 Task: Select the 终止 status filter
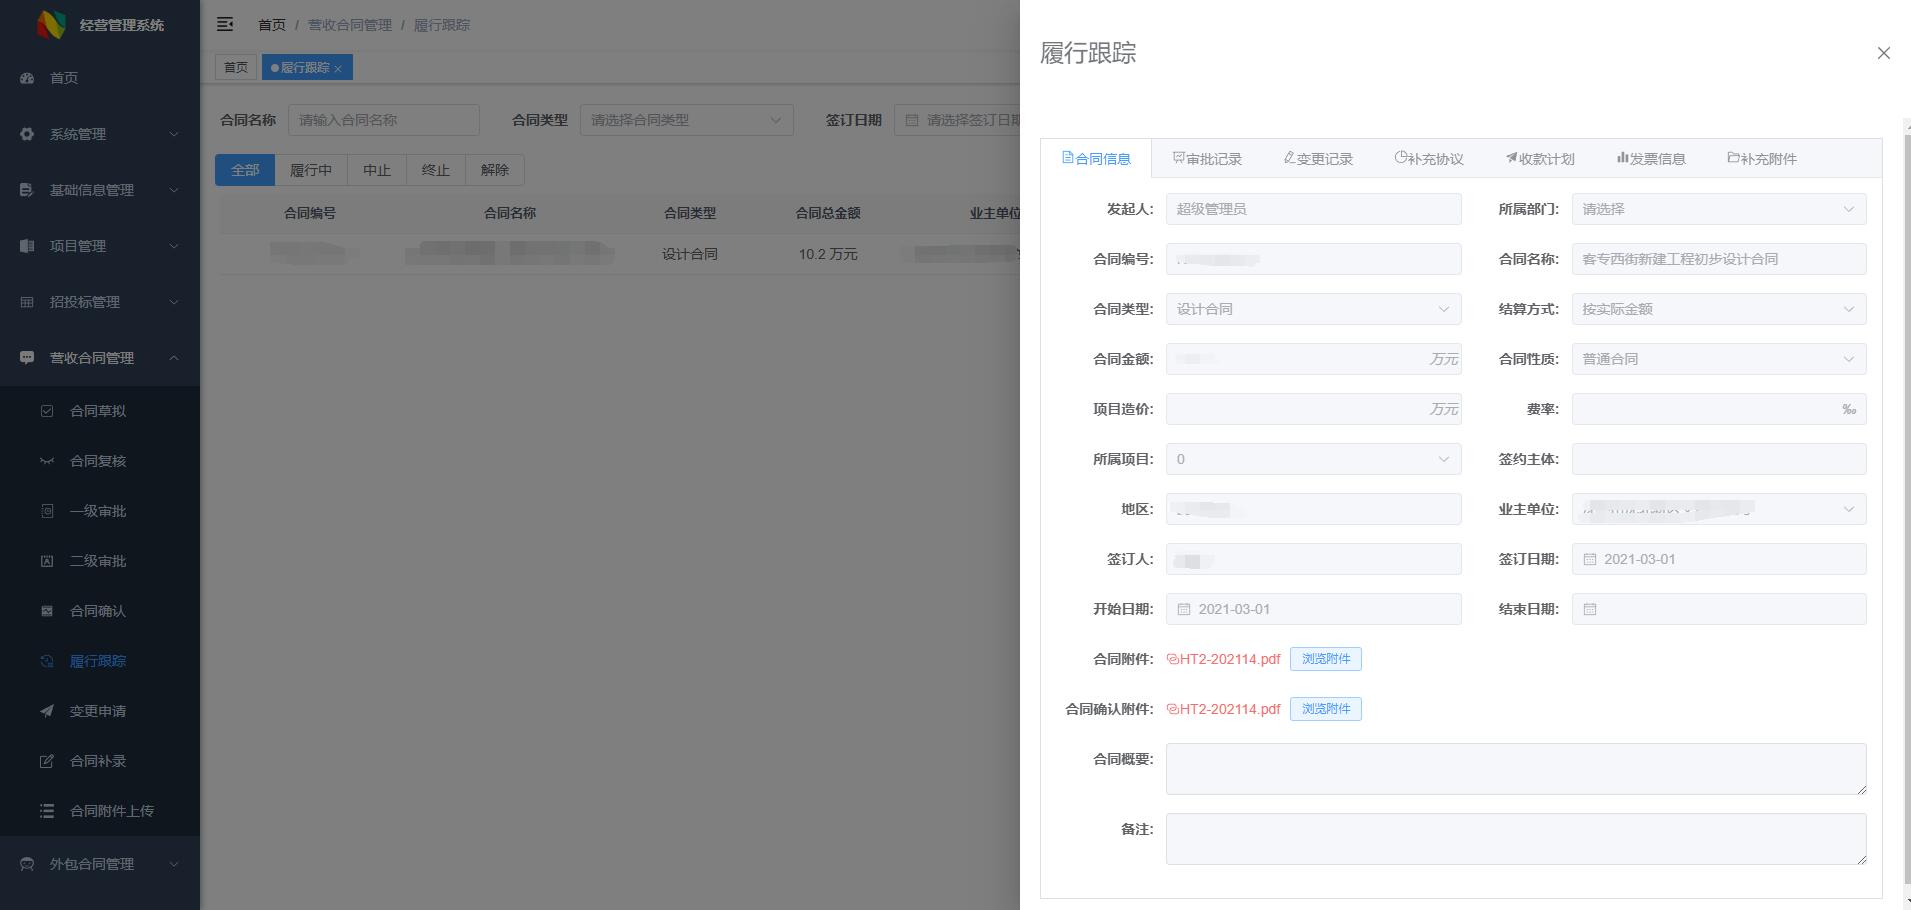click(x=436, y=170)
